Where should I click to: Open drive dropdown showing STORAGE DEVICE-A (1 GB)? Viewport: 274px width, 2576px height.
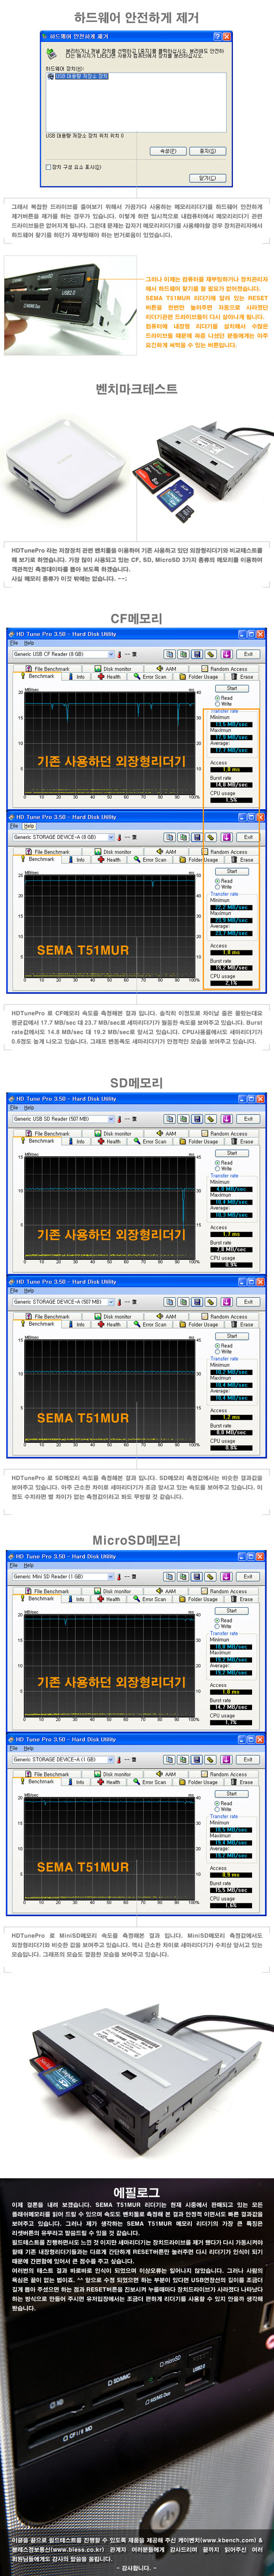click(62, 1759)
